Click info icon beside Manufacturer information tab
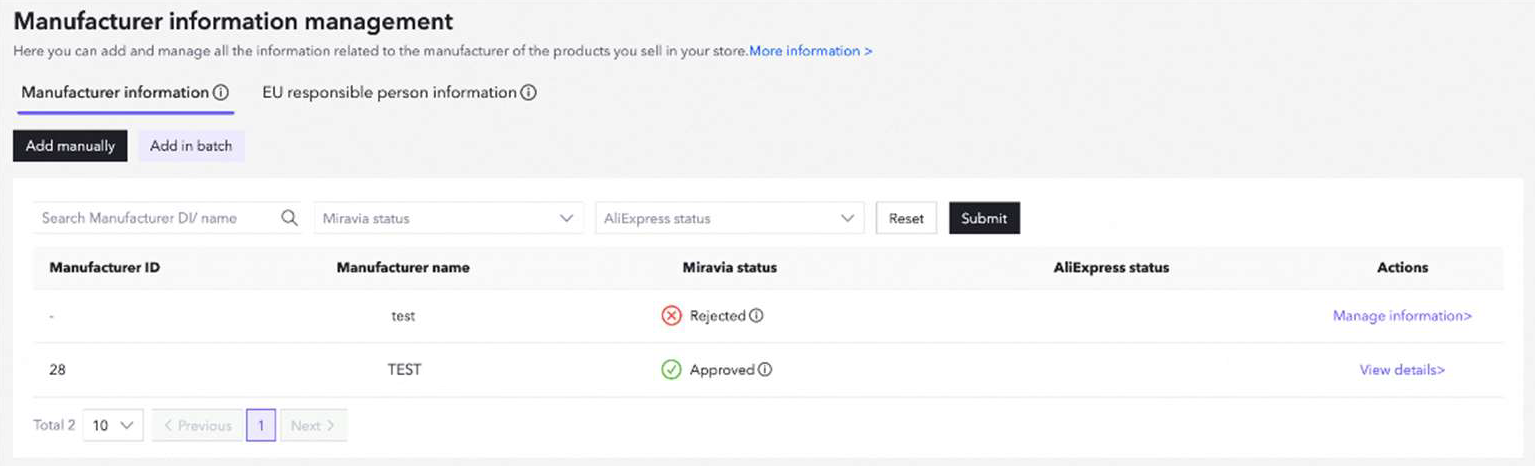Viewport: 1535px width, 466px height. point(220,93)
